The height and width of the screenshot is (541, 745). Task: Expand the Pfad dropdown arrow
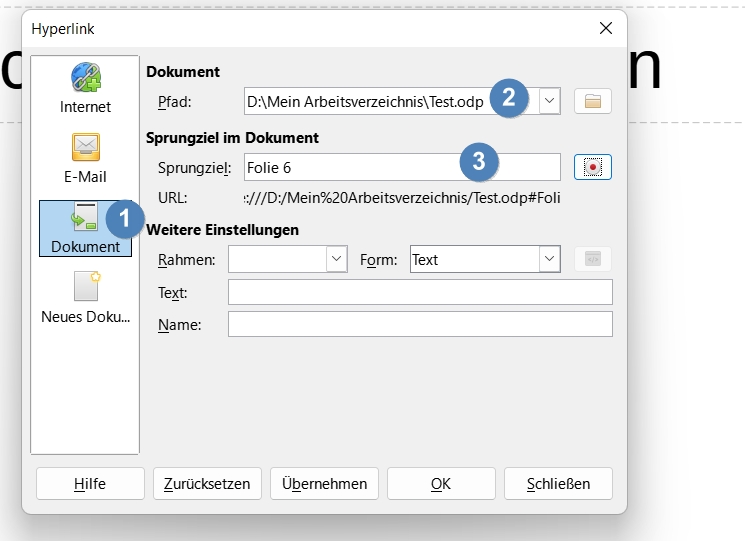(550, 100)
